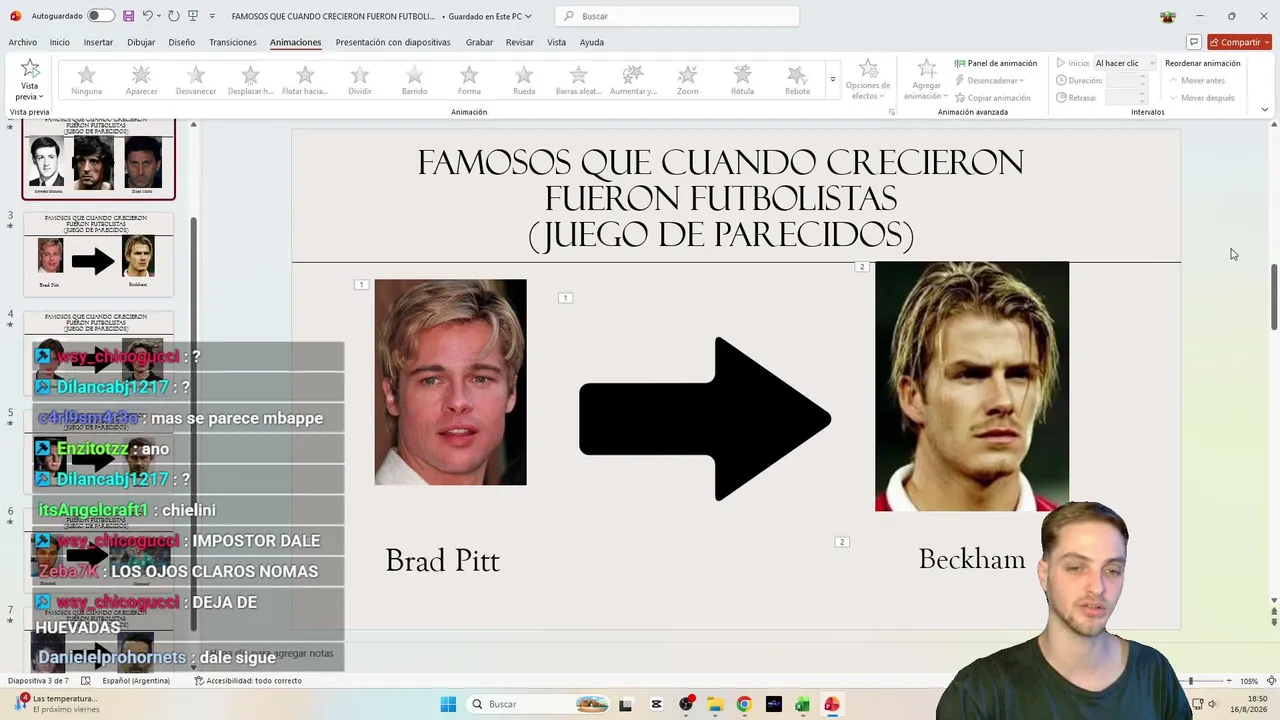Click the Undo arrow icon
1280x720 pixels.
coord(148,16)
